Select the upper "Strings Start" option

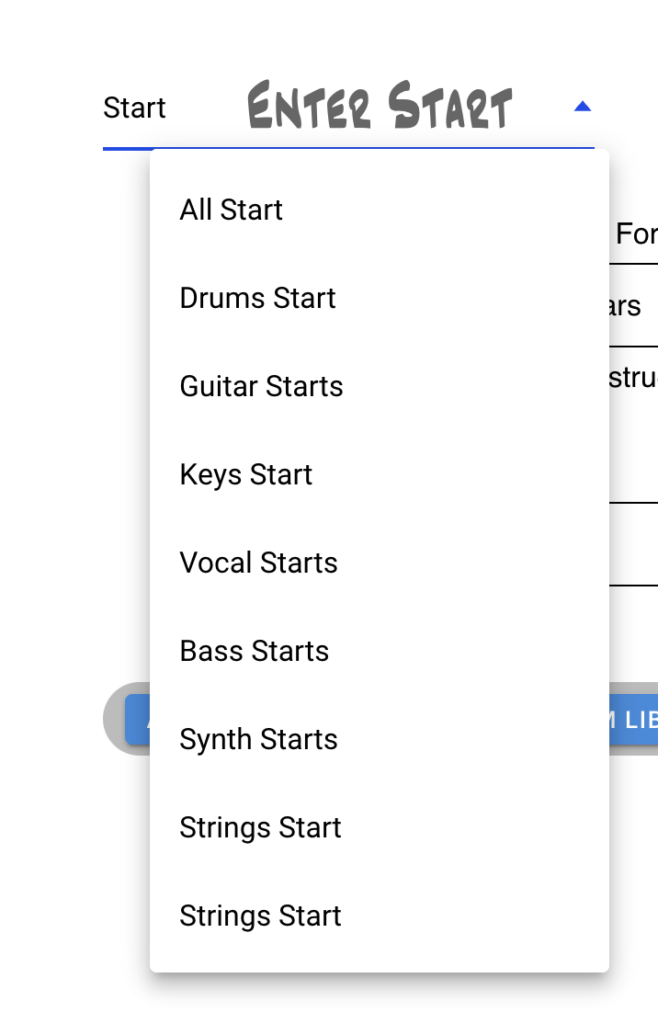(x=260, y=827)
